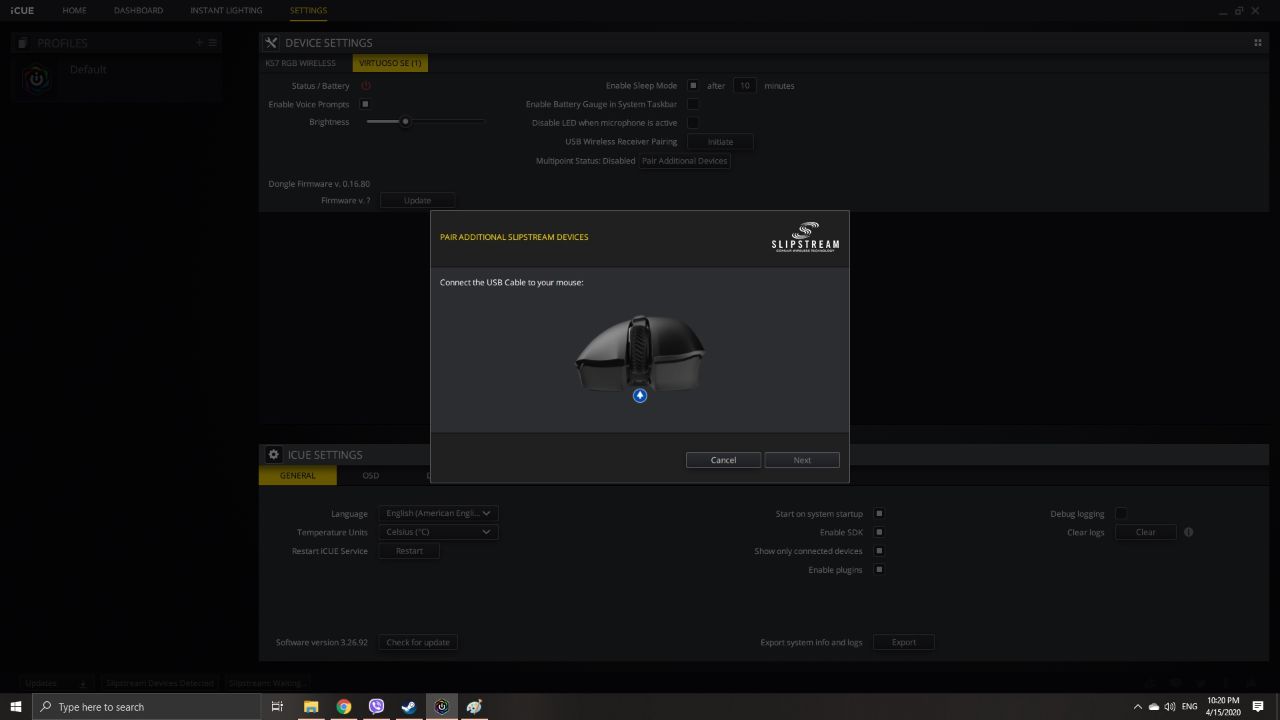Image resolution: width=1280 pixels, height=720 pixels.
Task: Click the Device Settings panel grid icon
Action: 1257,43
